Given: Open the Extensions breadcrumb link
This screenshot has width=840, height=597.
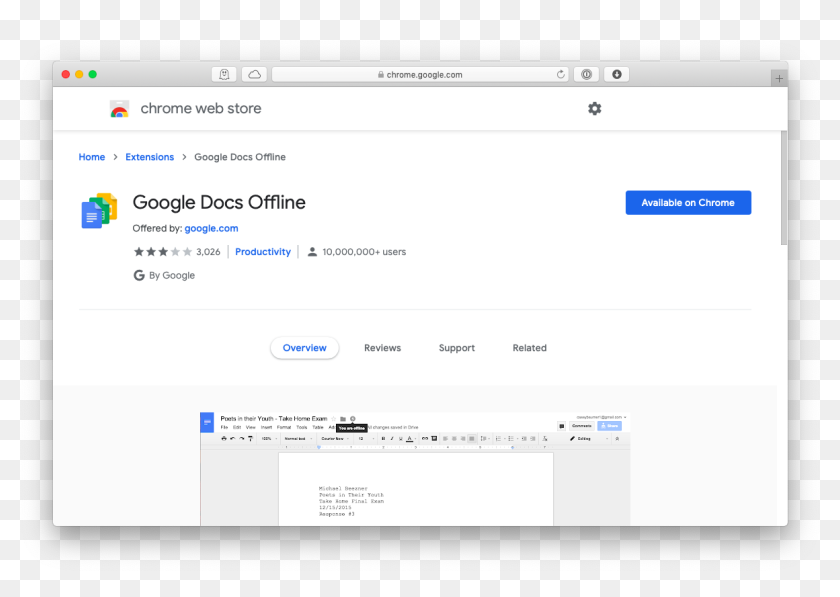Looking at the screenshot, I should pos(149,157).
